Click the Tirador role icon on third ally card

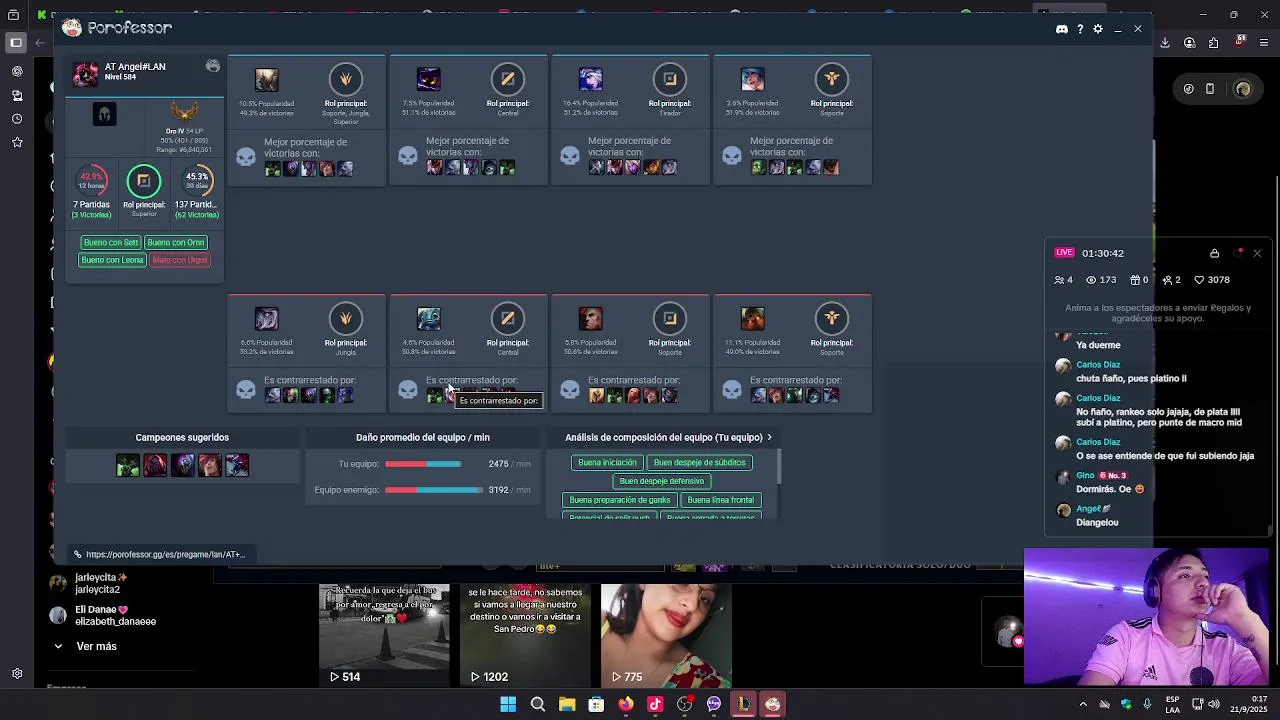point(670,79)
